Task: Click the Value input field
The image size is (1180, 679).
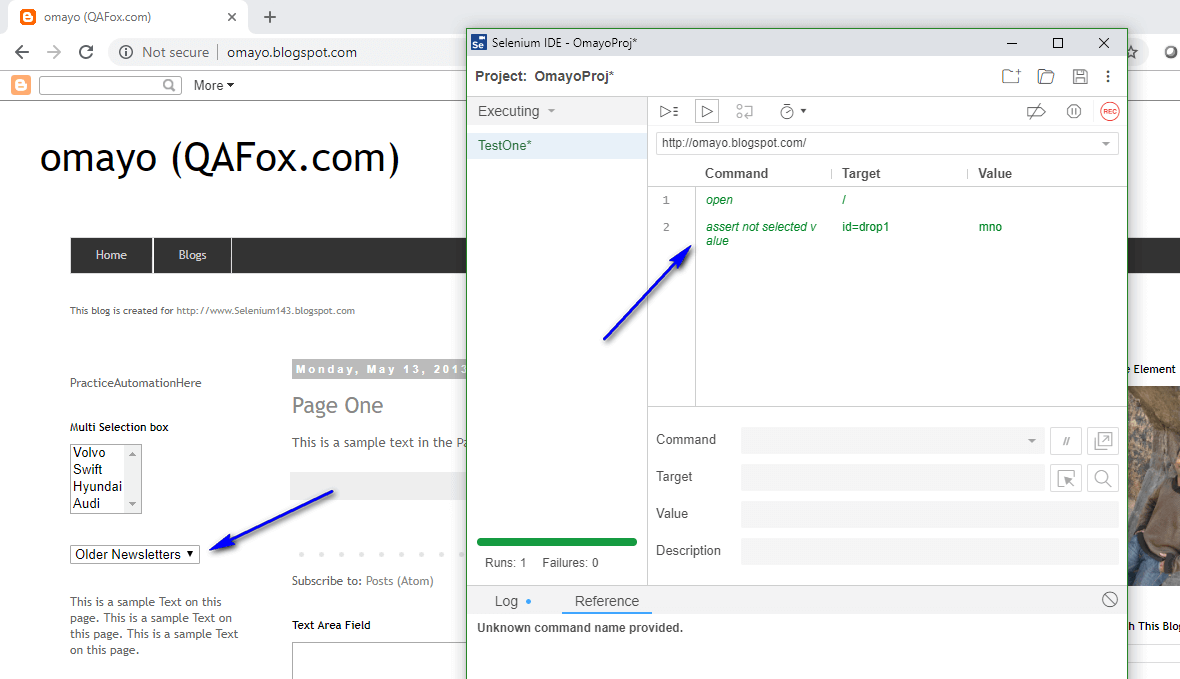Action: click(929, 514)
